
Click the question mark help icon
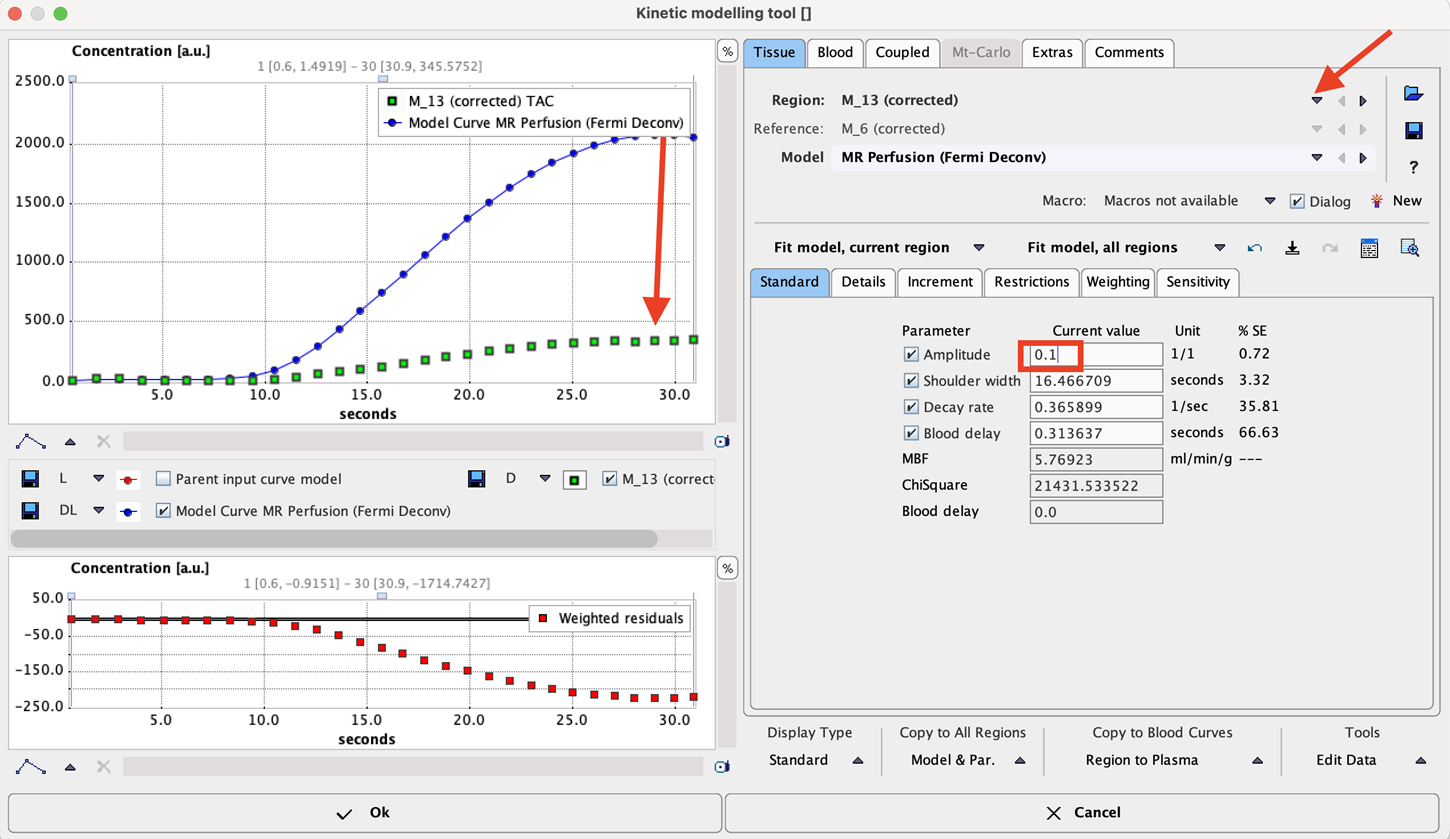point(1413,167)
